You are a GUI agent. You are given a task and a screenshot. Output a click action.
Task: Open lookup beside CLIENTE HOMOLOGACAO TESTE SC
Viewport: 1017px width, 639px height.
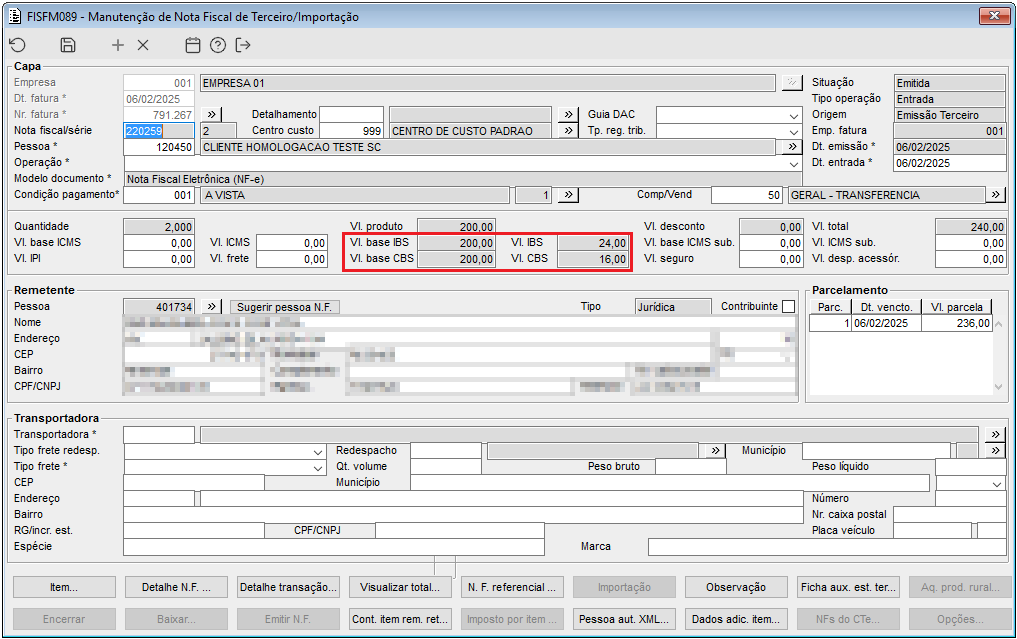tap(792, 147)
